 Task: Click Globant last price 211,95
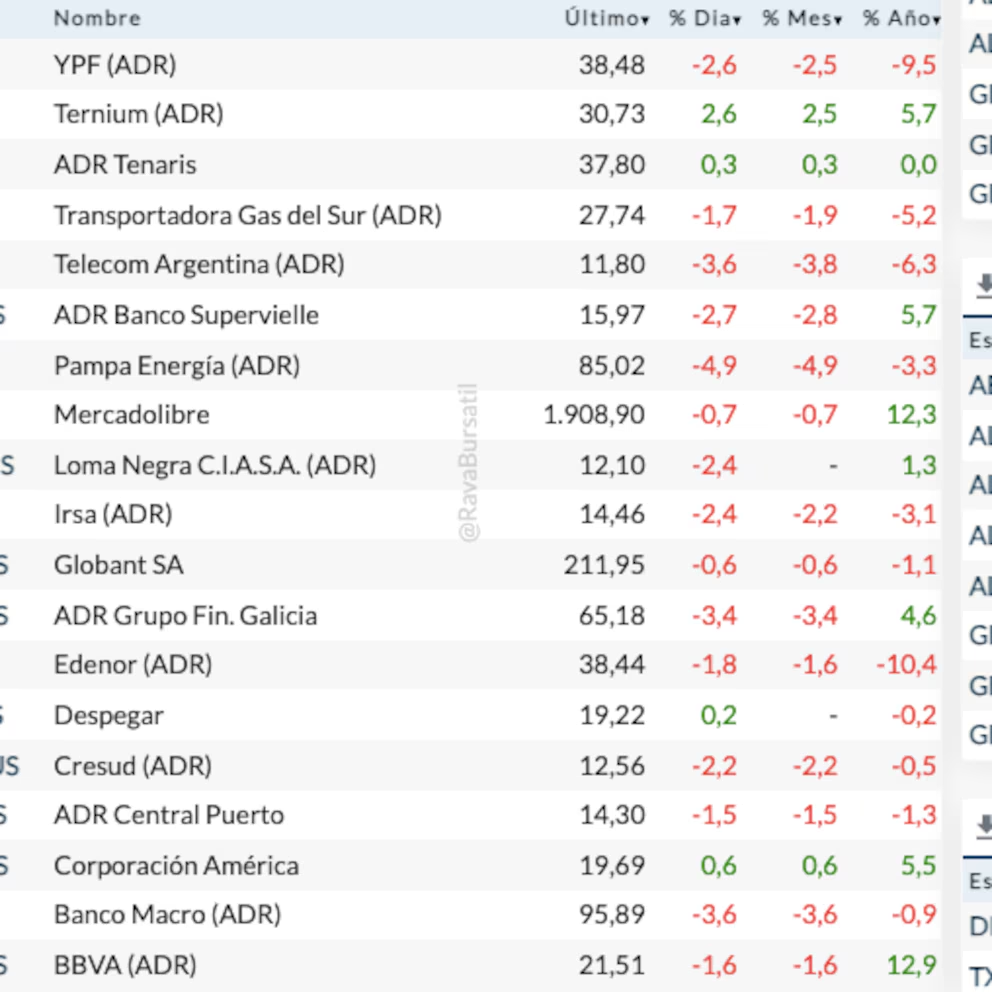[x=604, y=565]
